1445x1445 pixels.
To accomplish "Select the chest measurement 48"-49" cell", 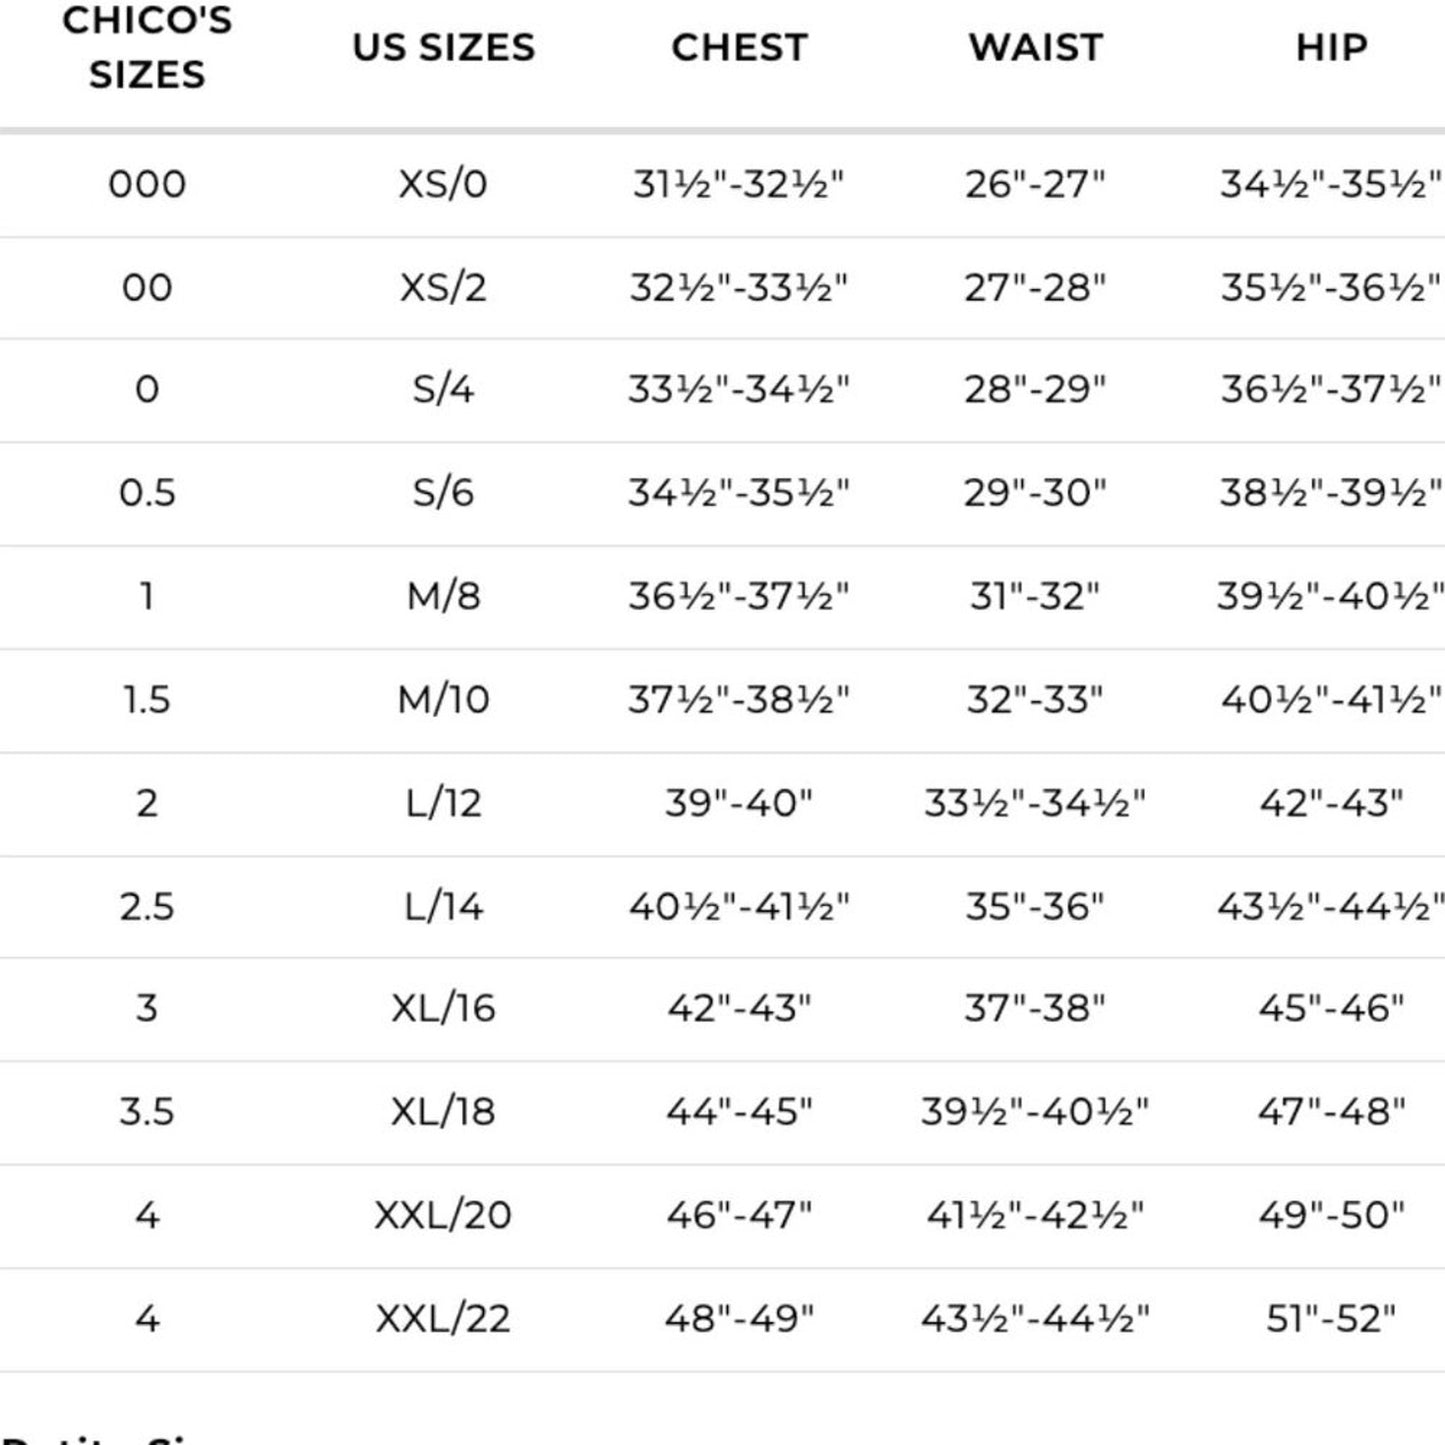I will (739, 1319).
